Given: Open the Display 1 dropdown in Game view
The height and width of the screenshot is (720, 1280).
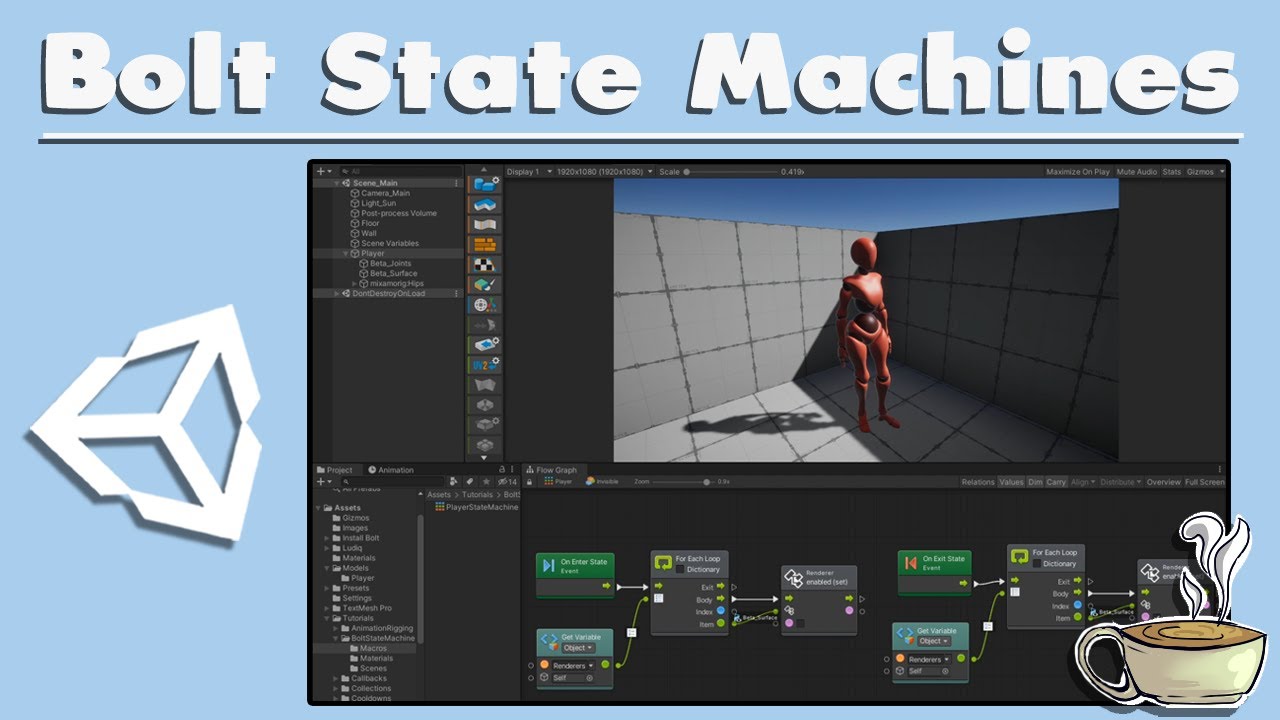Looking at the screenshot, I should coord(528,172).
